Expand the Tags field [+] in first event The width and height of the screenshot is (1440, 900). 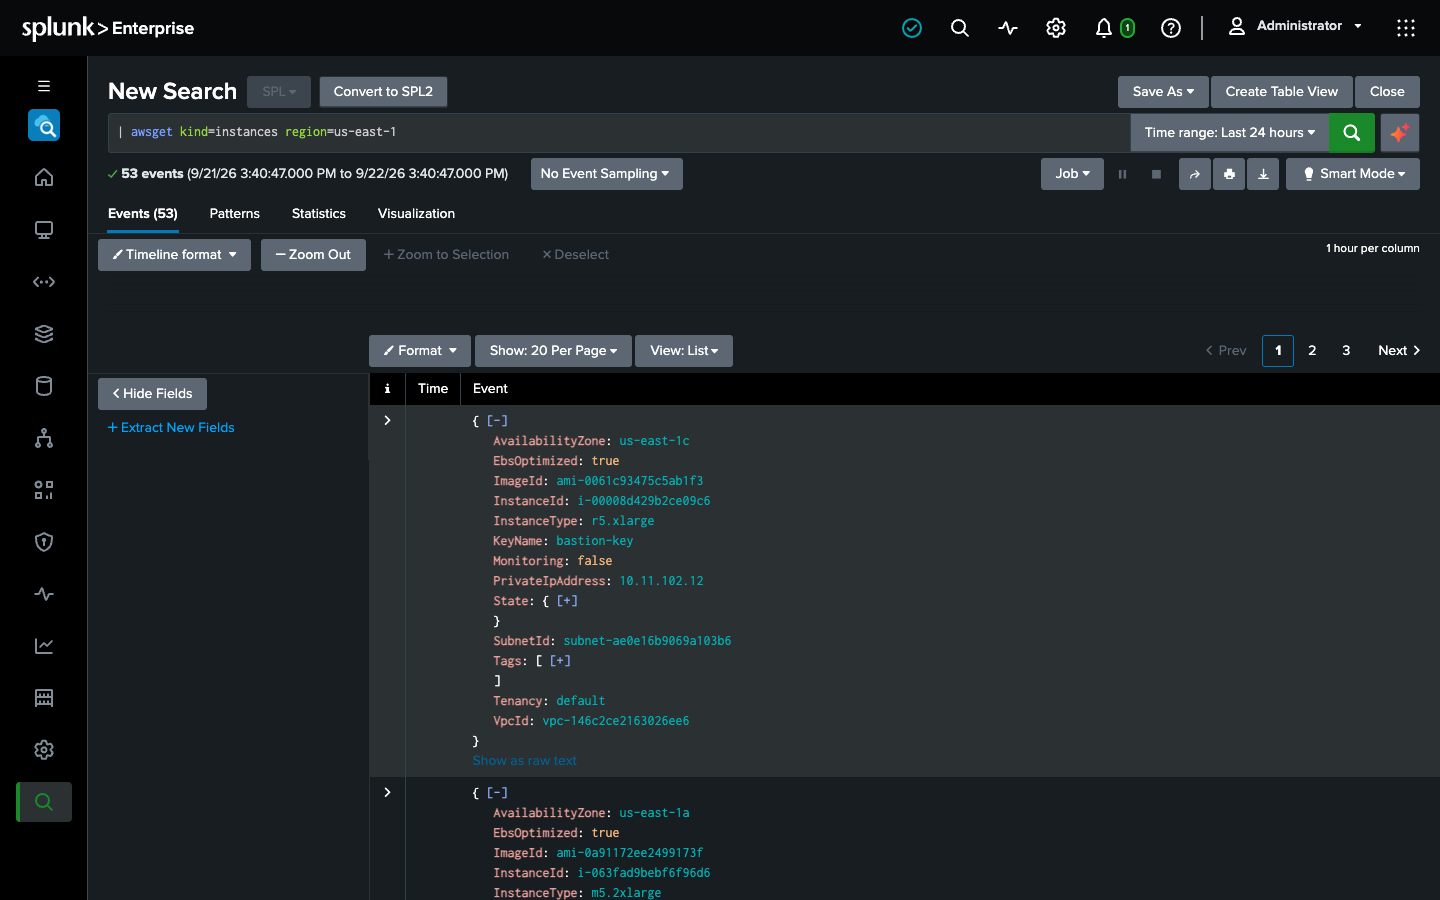[560, 661]
